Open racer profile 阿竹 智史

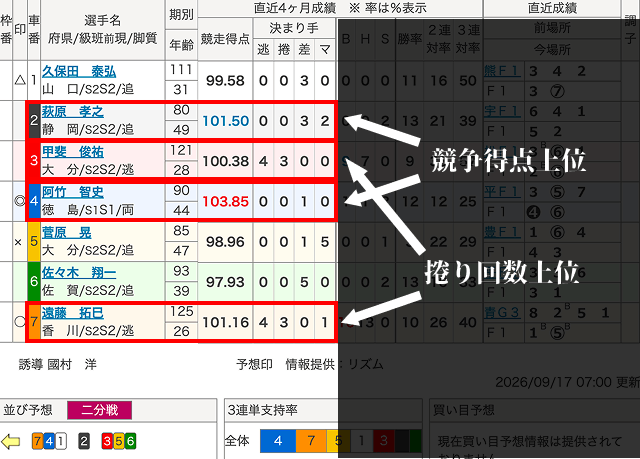pyautogui.click(x=73, y=192)
